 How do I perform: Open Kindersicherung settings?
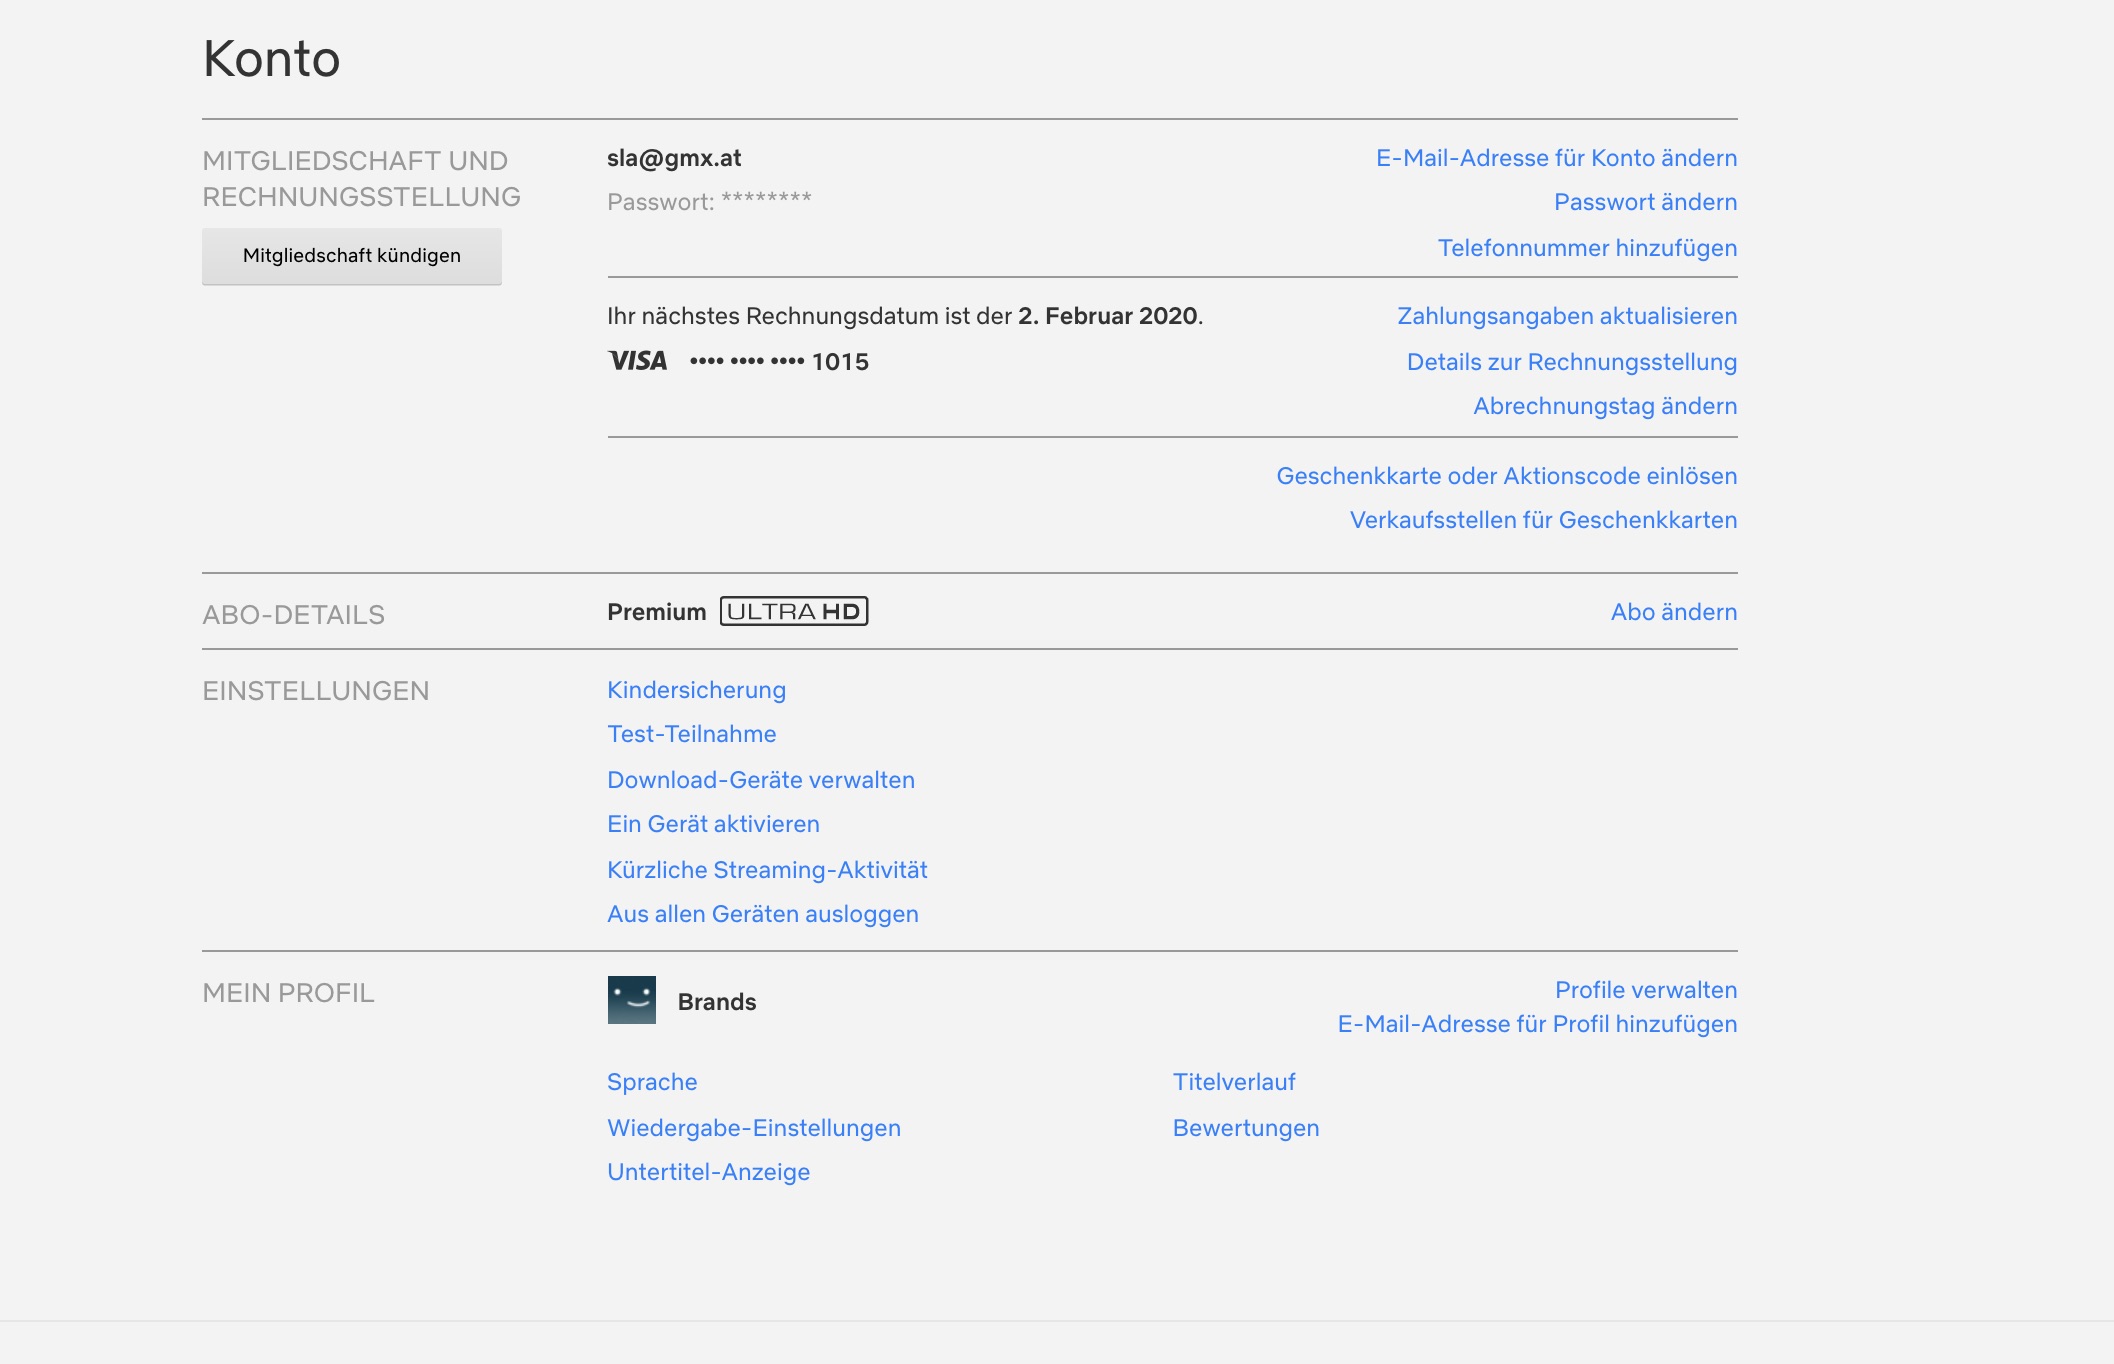click(x=696, y=690)
